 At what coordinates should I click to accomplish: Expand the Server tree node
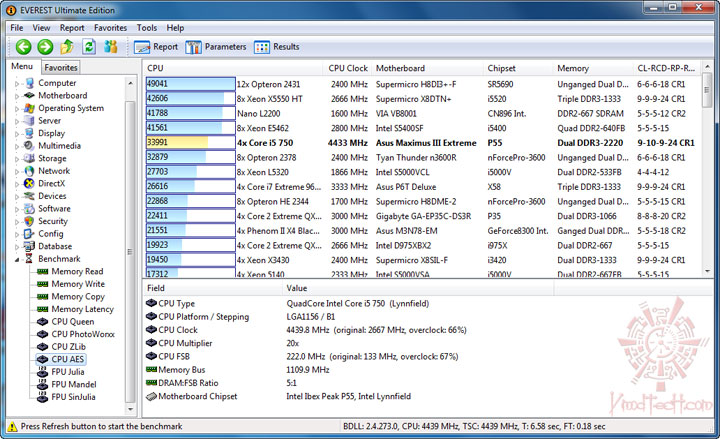click(17, 121)
